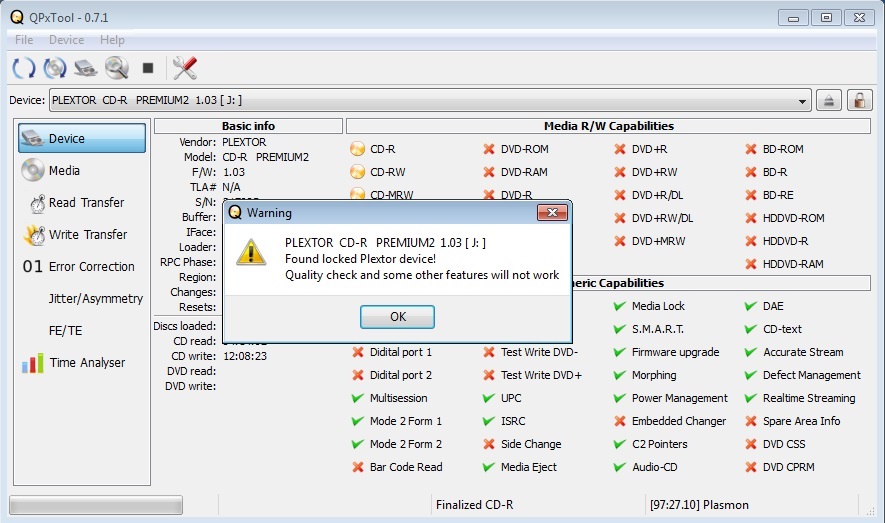Click the red X beside Embedded Changer
885x523 pixels.
pos(620,421)
